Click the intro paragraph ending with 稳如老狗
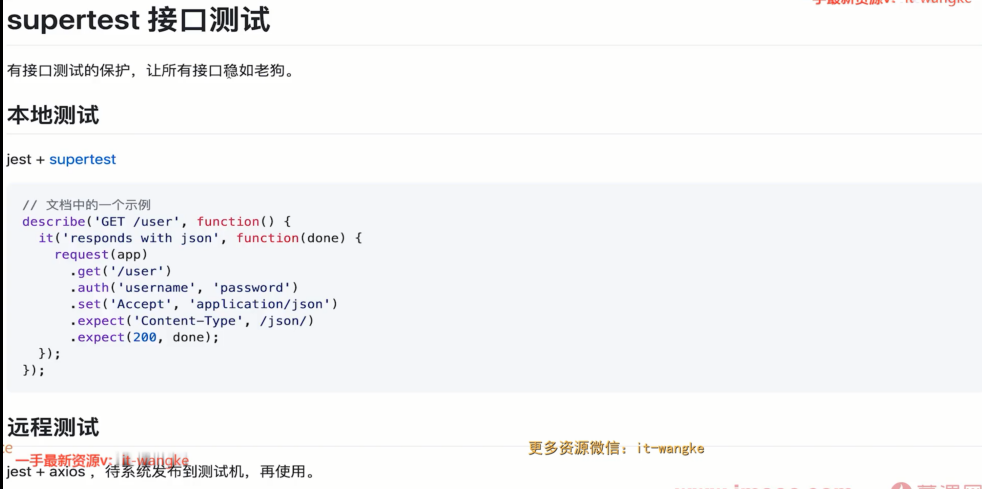This screenshot has width=982, height=489. [x=150, y=71]
